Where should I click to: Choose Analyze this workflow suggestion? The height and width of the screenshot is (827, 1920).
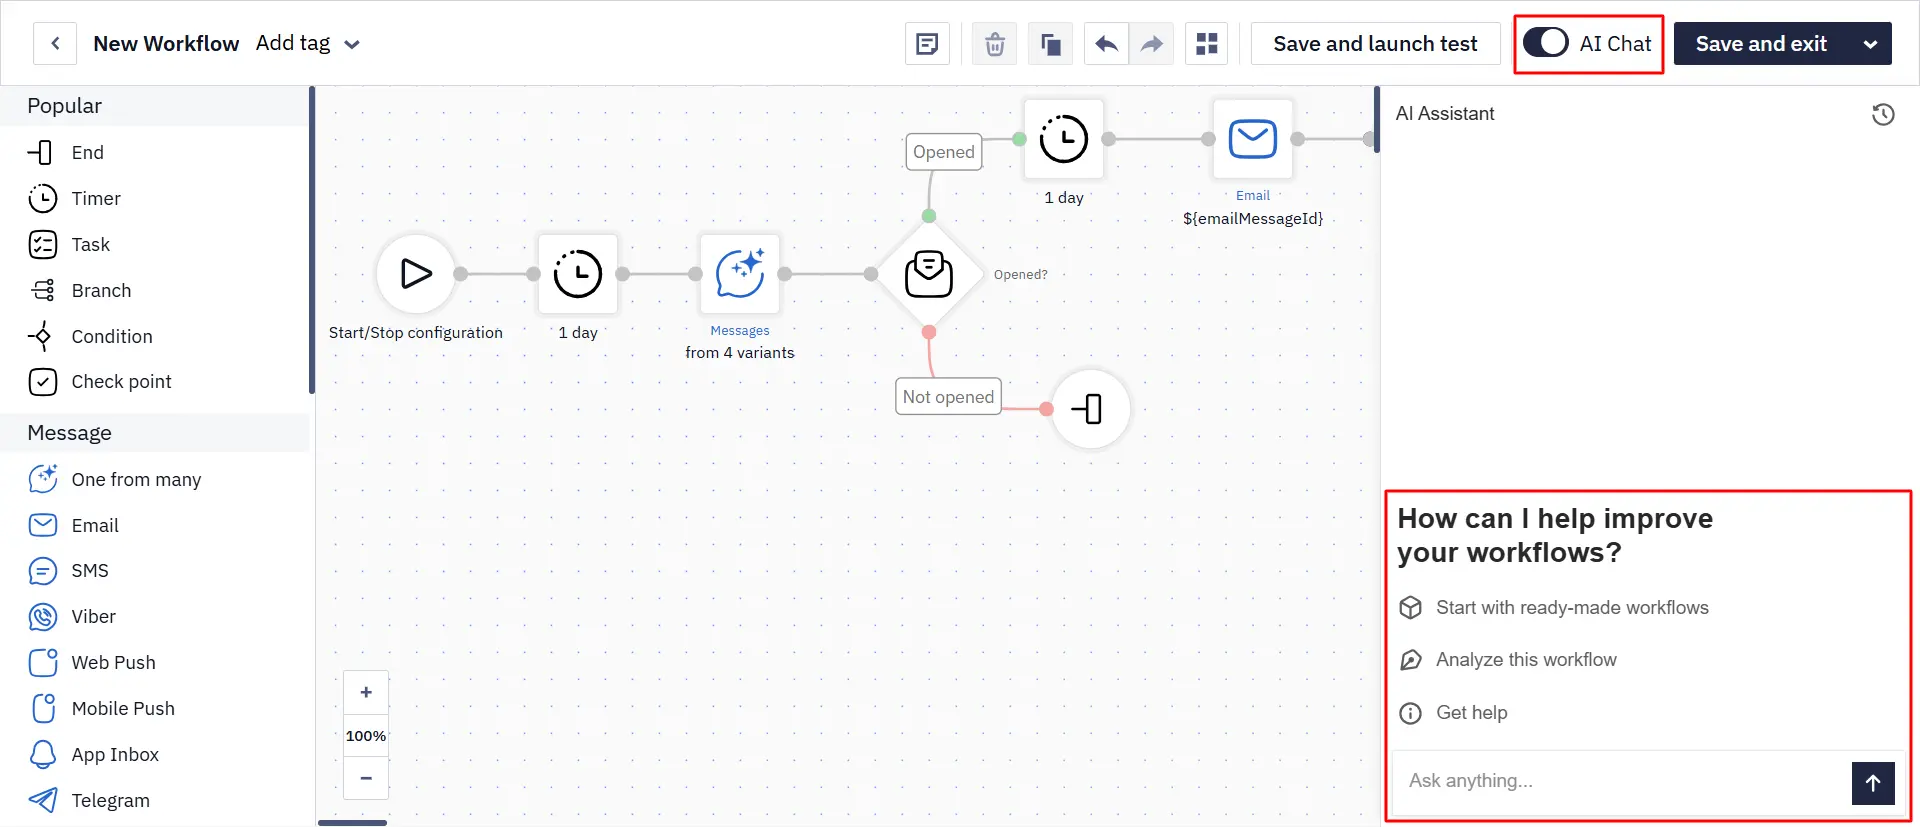[x=1508, y=660]
